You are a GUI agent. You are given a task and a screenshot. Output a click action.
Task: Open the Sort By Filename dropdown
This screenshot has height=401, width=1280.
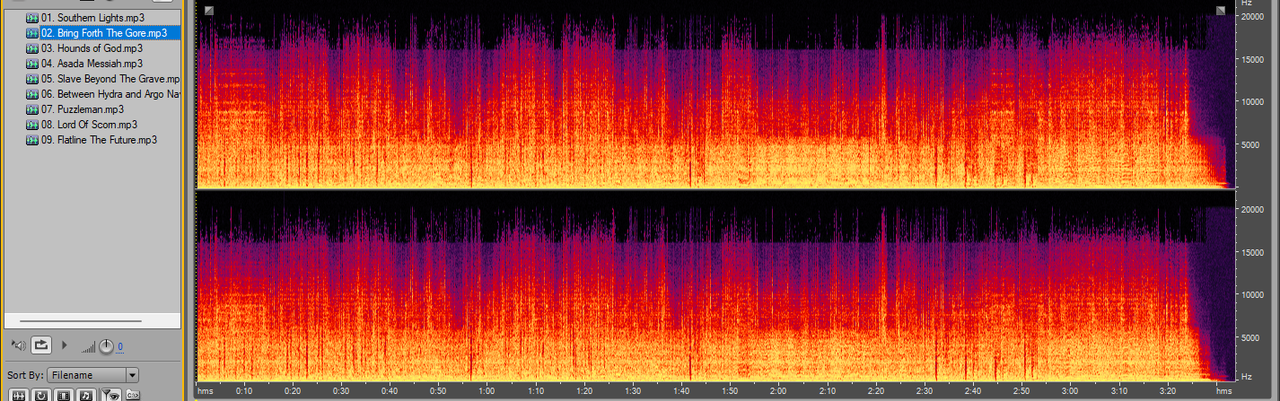(x=92, y=375)
